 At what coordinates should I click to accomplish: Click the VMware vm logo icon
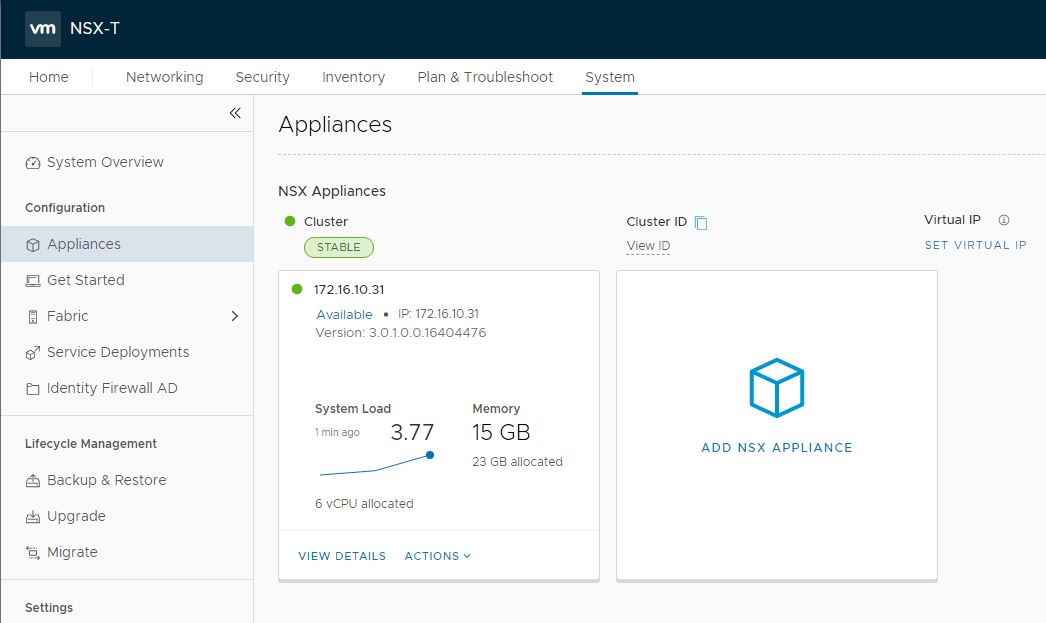pyautogui.click(x=42, y=29)
